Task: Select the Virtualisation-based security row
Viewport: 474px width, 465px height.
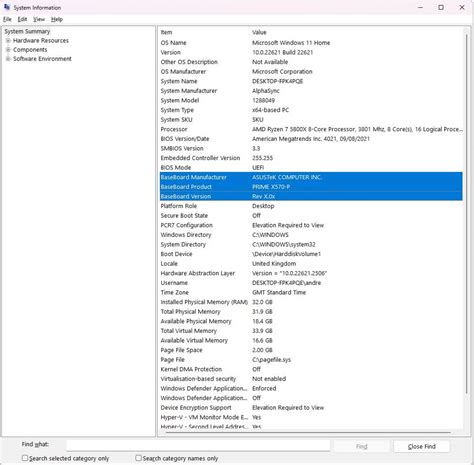Action: 311,379
